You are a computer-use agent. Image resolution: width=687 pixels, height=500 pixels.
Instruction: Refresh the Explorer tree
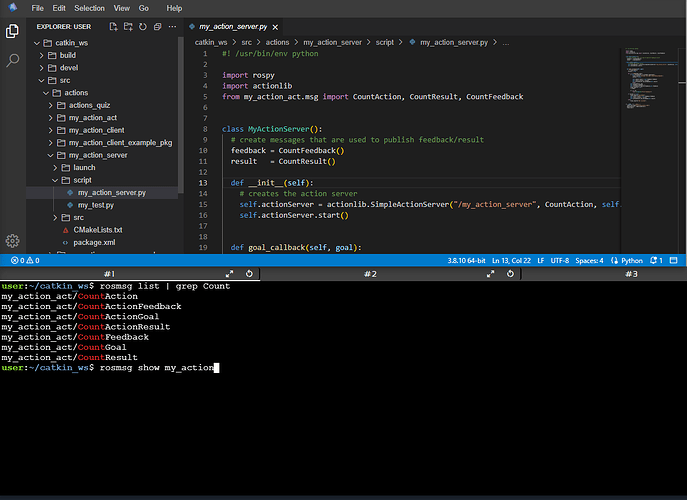coord(143,27)
